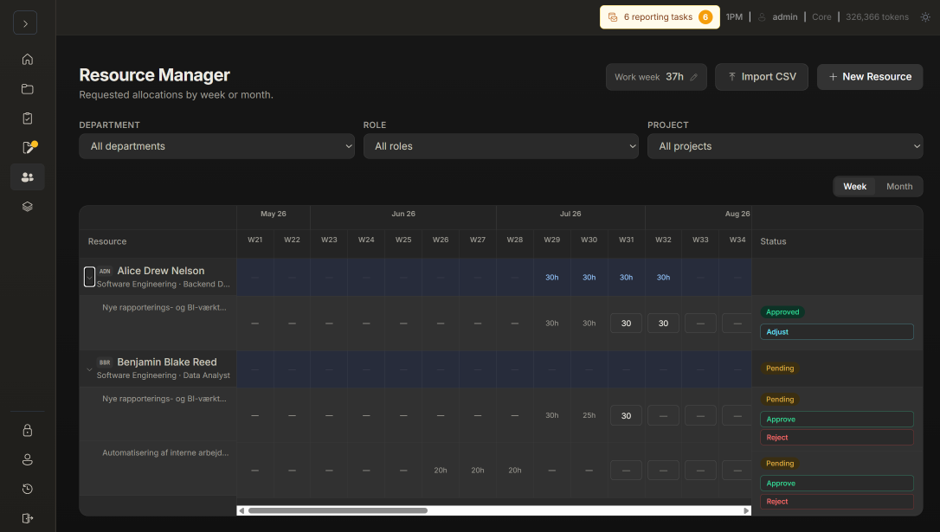940x532 pixels.
Task: Open the folder icon in sidebar
Action: [27, 89]
